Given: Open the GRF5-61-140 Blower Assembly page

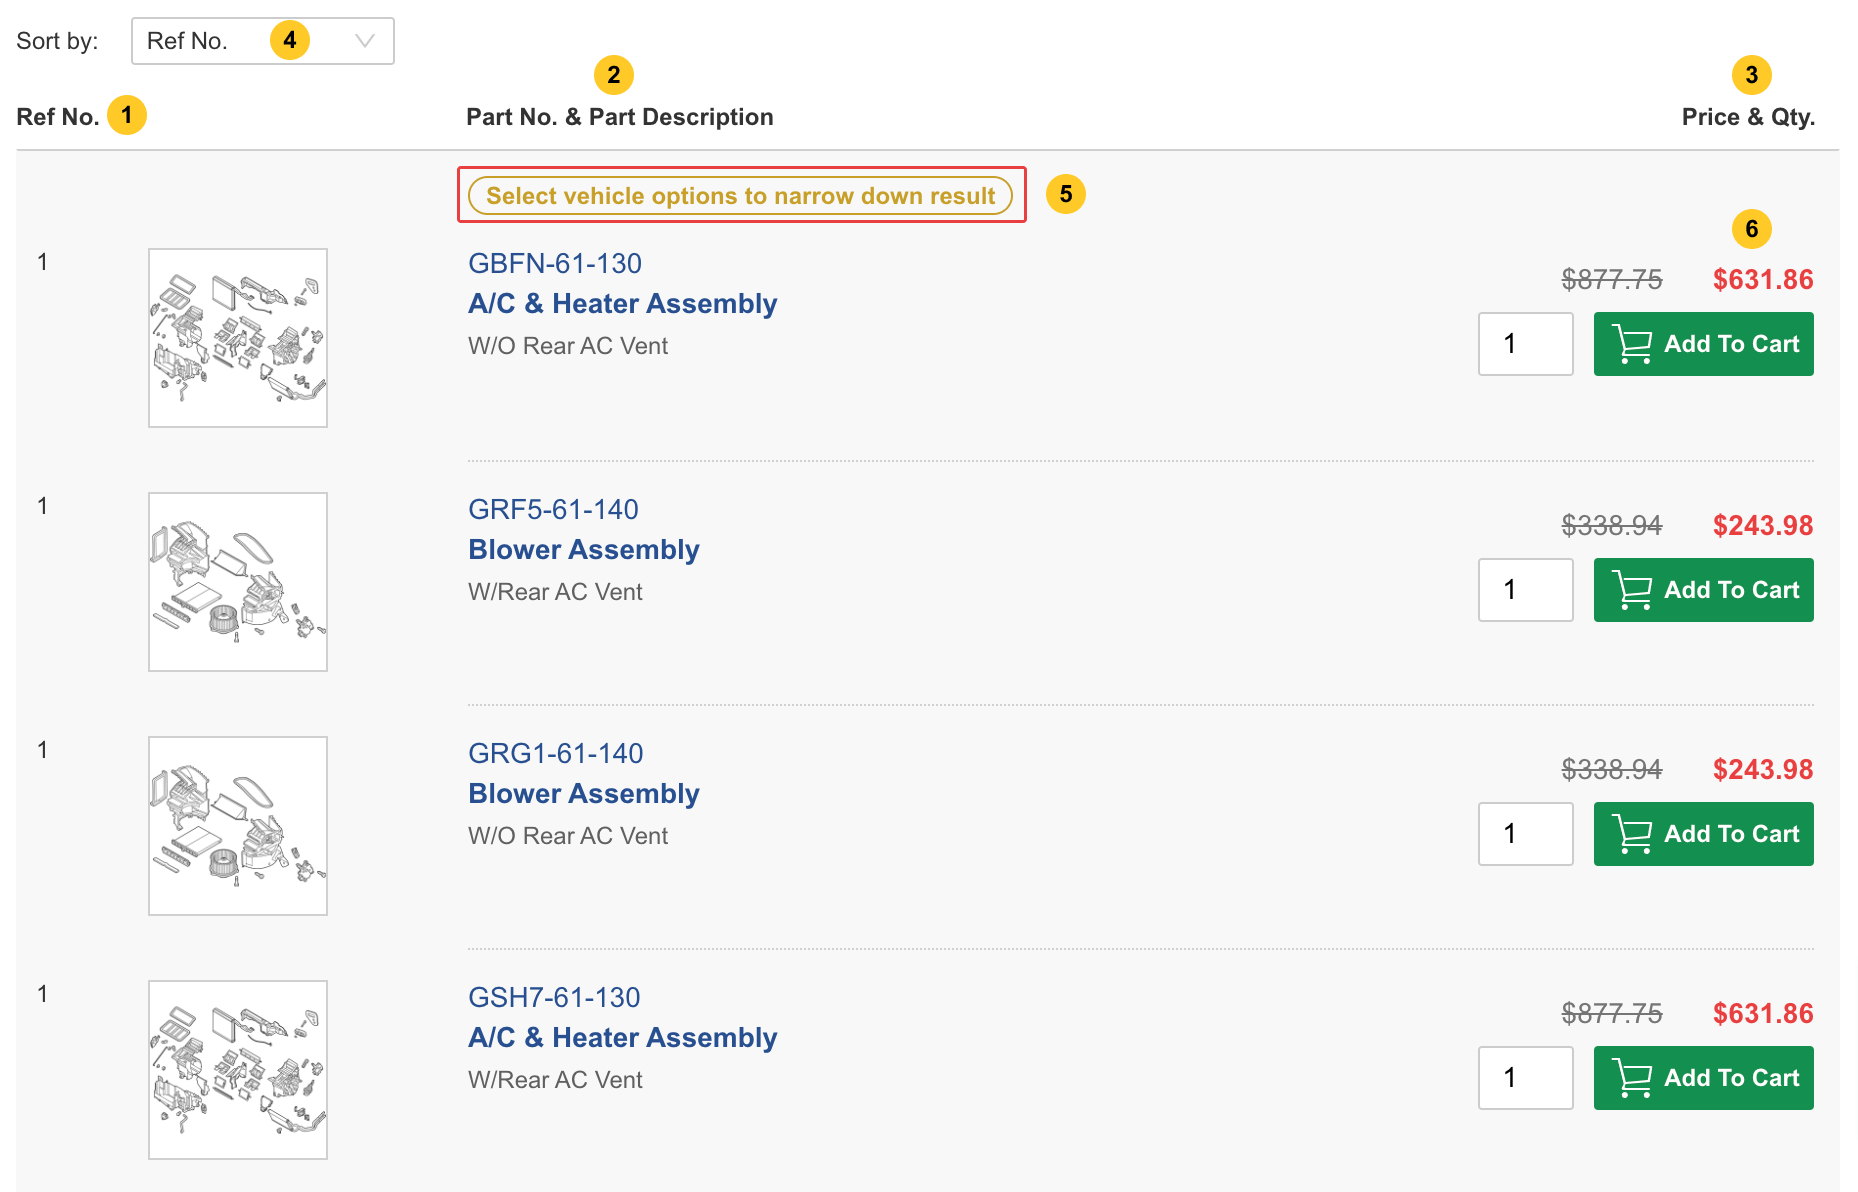Looking at the screenshot, I should (553, 509).
